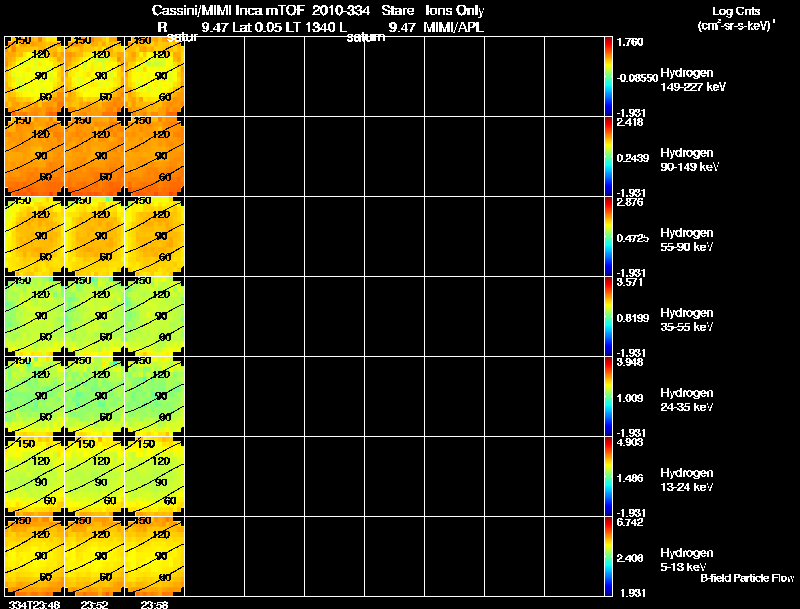The image size is (800, 609).
Task: Choose the 24-35 keV image at 23:52
Action: tap(94, 396)
